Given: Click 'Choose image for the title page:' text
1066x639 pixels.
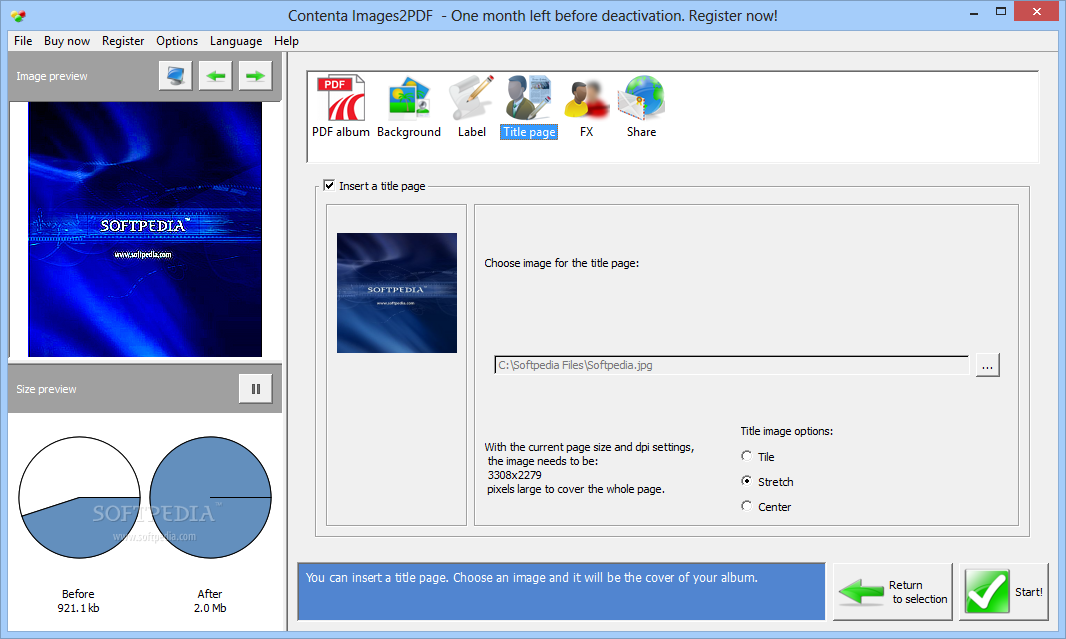Looking at the screenshot, I should click(x=562, y=263).
